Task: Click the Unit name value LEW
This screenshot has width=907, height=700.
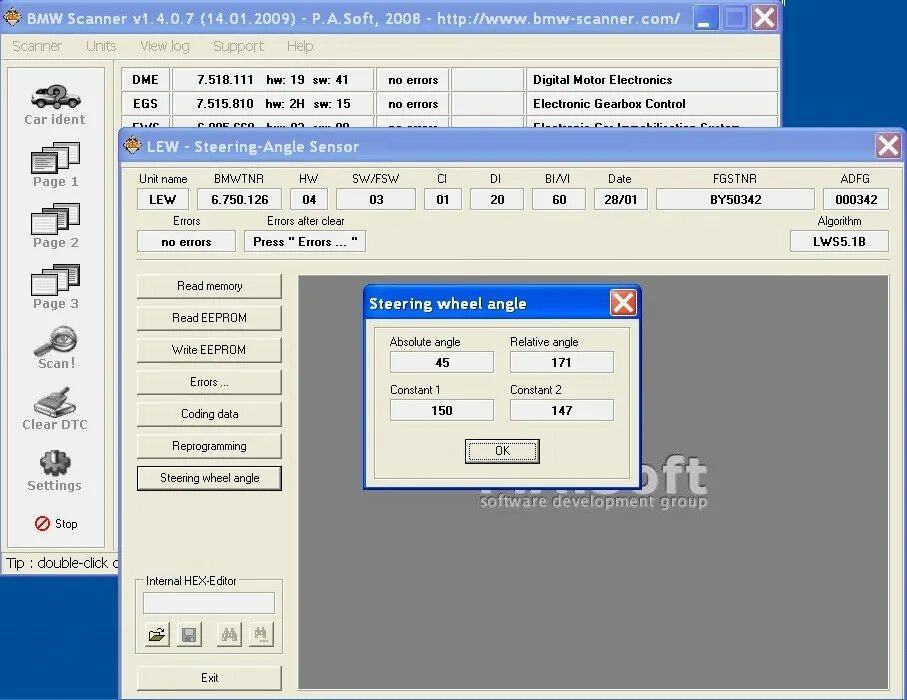Action: pos(163,200)
